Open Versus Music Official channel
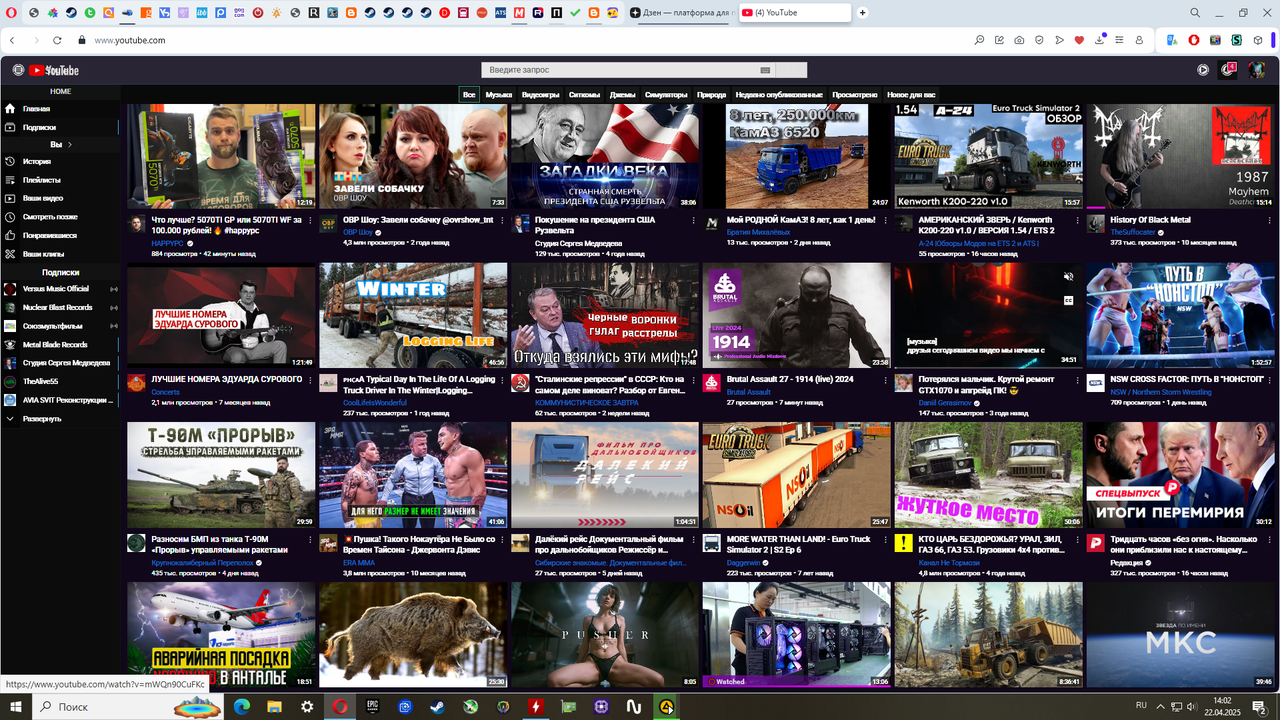Screen dimensions: 1280x720 60,289
